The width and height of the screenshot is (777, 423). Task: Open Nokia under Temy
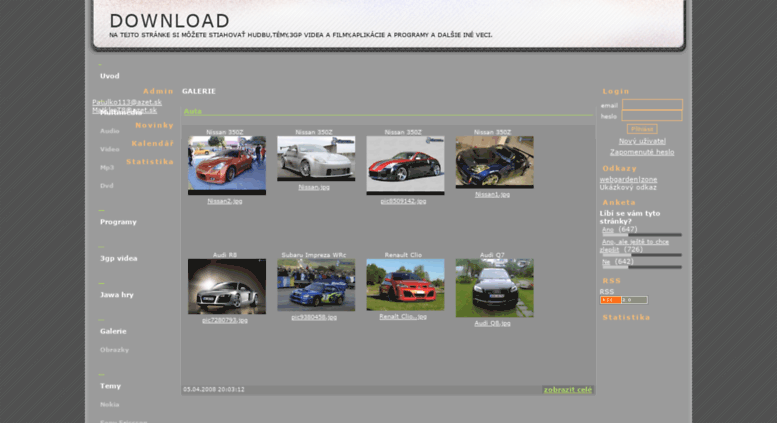coord(110,405)
